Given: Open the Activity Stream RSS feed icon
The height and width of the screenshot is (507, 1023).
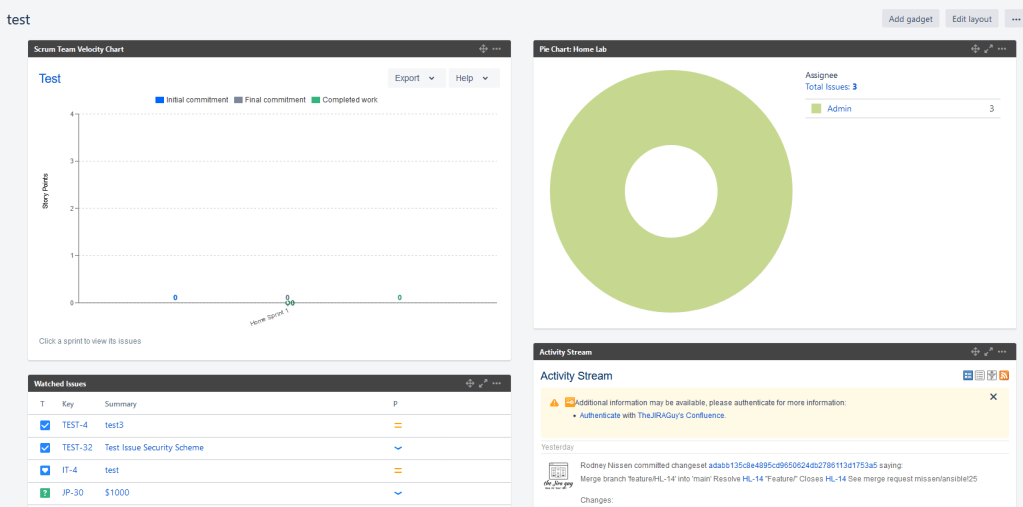Looking at the screenshot, I should (1003, 375).
